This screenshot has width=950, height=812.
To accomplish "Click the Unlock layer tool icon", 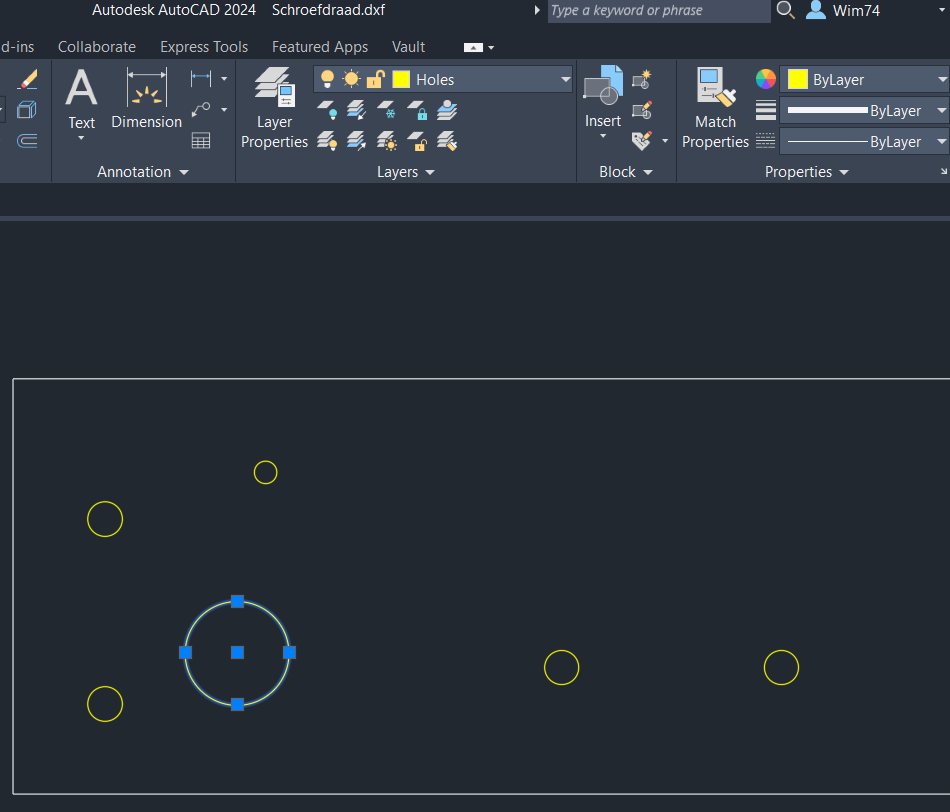I will pyautogui.click(x=417, y=141).
